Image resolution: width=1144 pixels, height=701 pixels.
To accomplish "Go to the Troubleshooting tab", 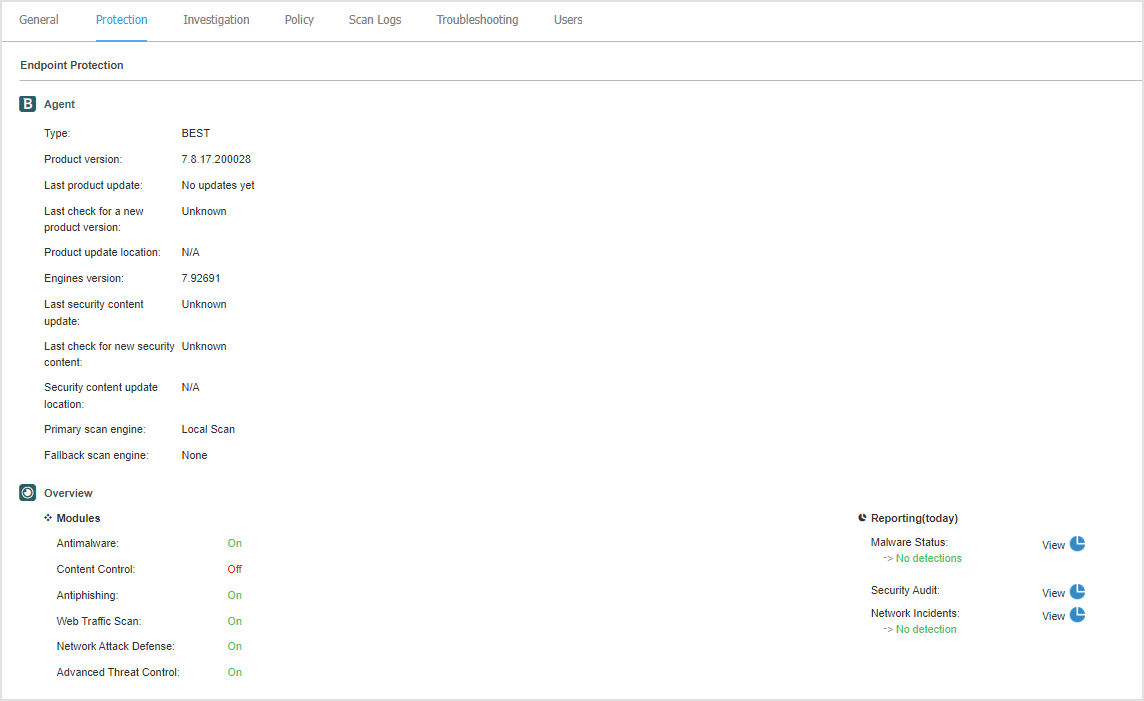I will [x=477, y=19].
